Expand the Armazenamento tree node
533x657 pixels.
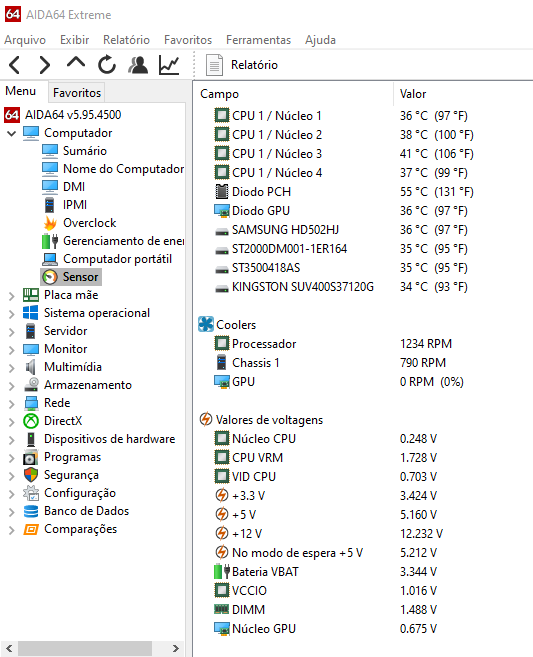(11, 386)
